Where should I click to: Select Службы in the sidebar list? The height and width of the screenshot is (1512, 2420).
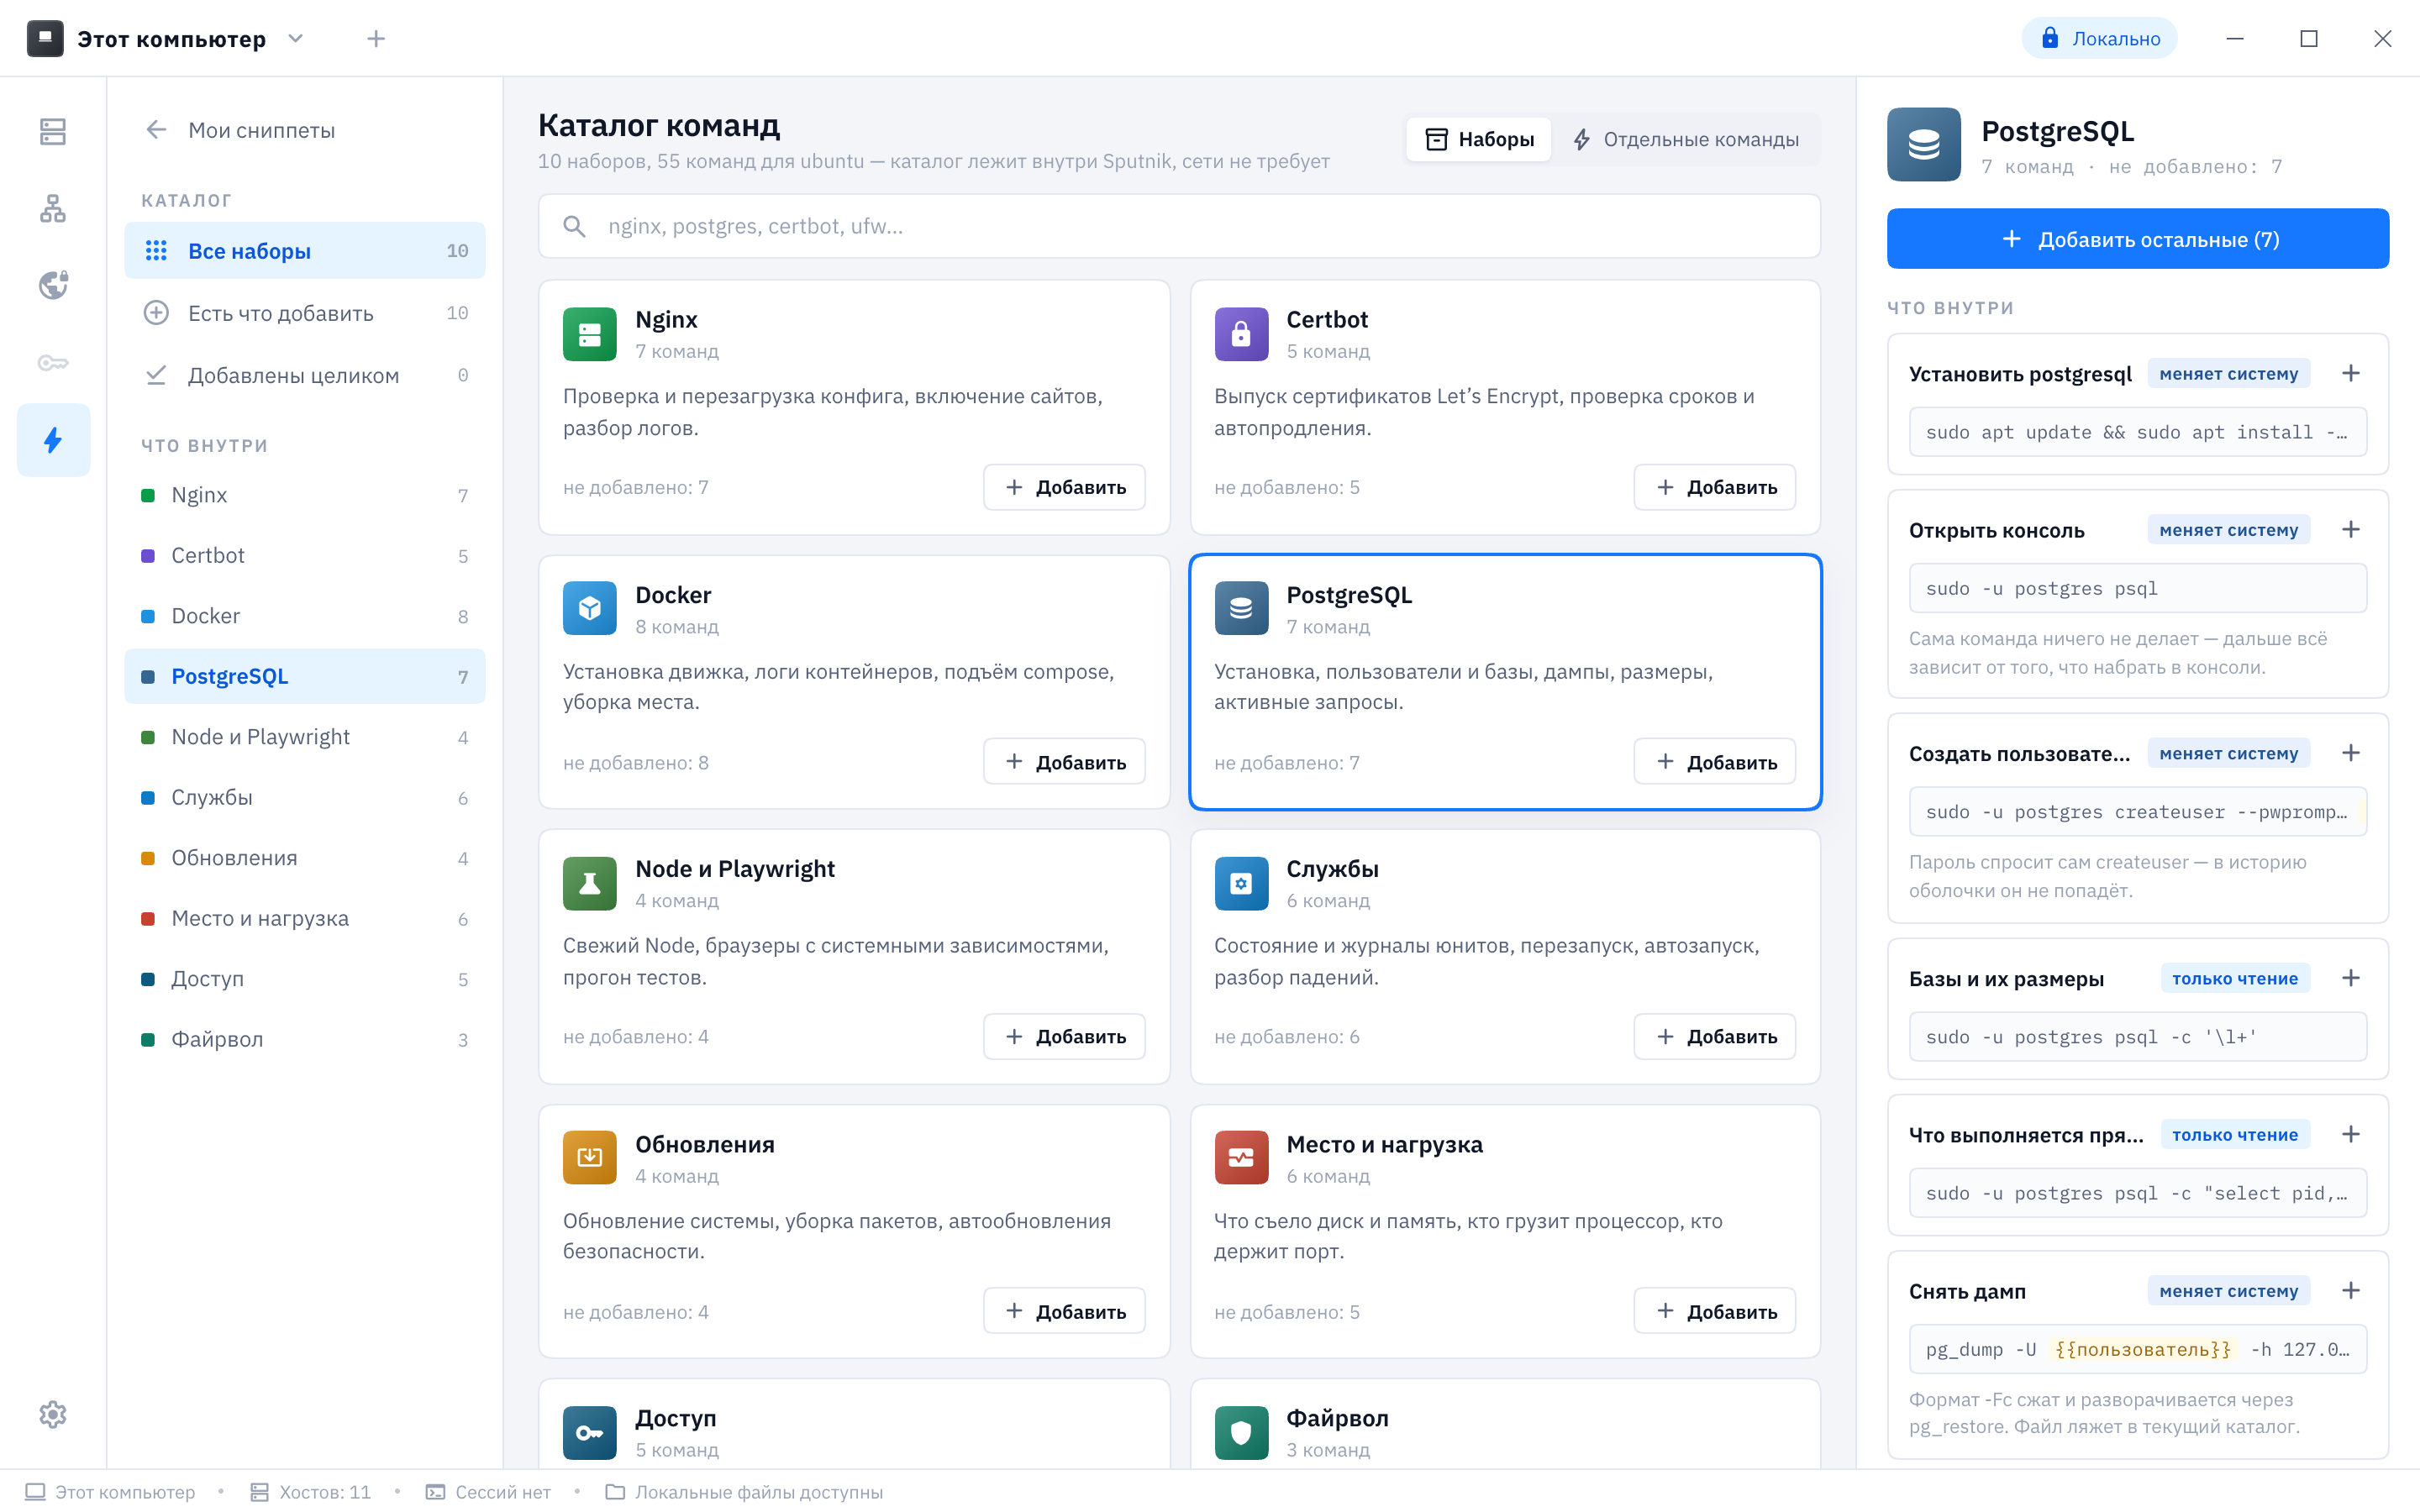pyautogui.click(x=305, y=797)
